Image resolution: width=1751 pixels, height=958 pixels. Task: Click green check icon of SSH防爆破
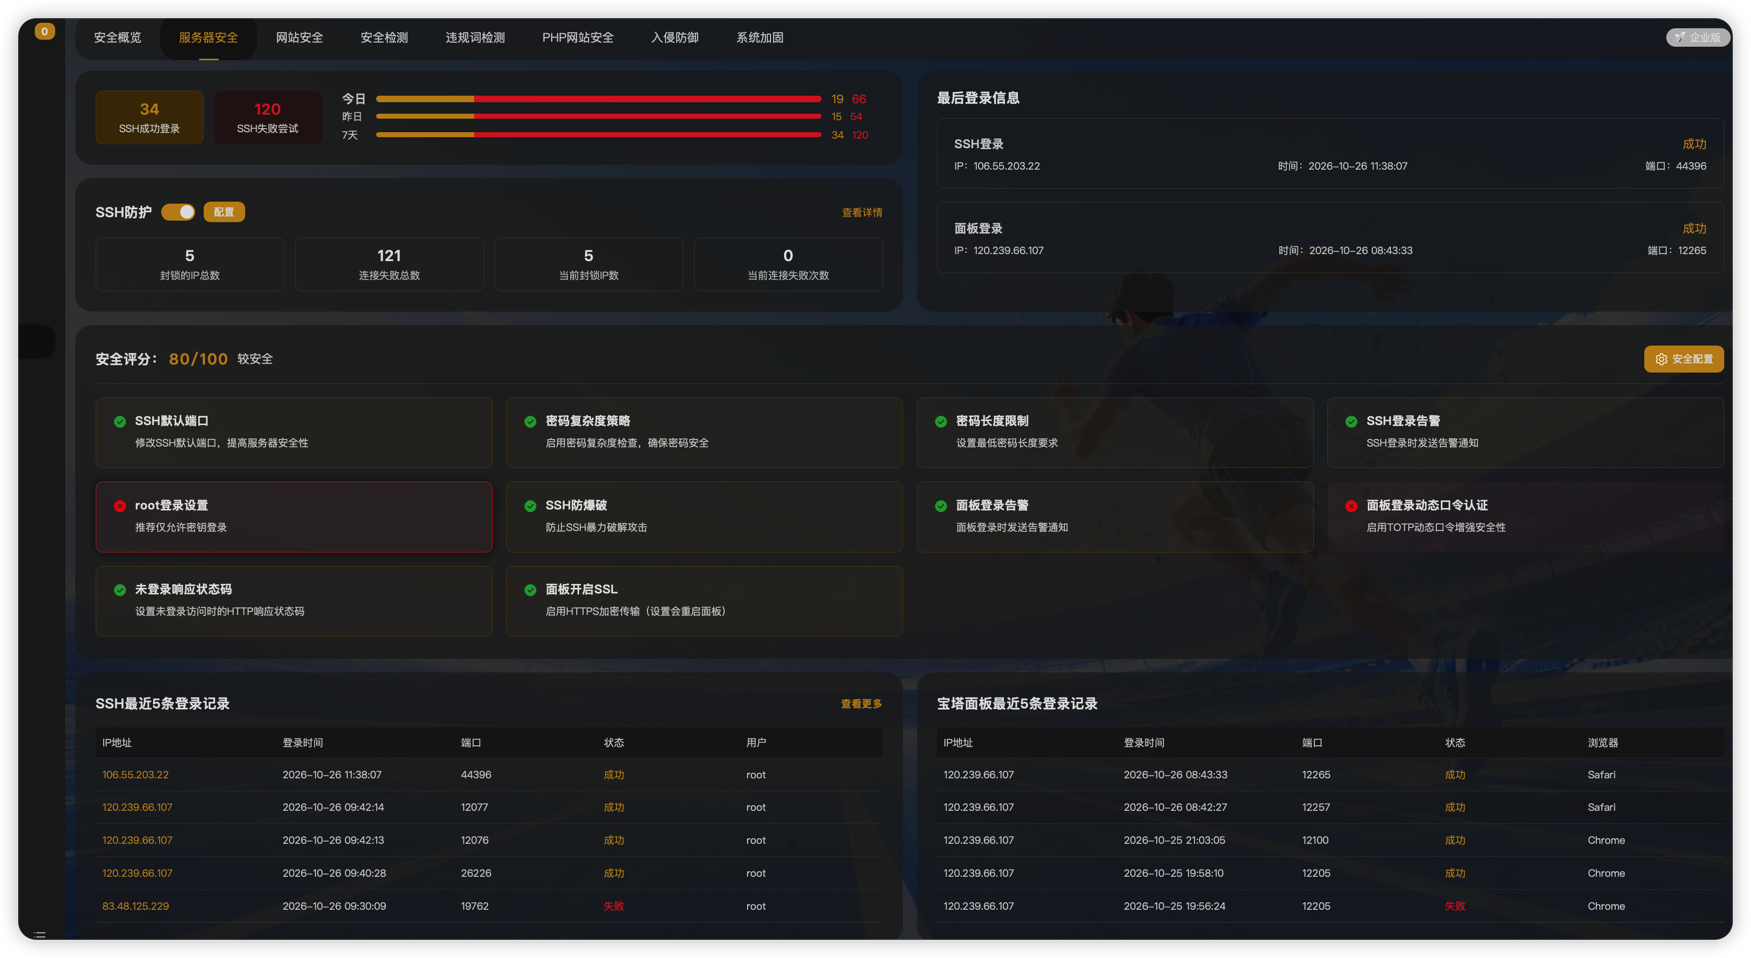pyautogui.click(x=530, y=506)
